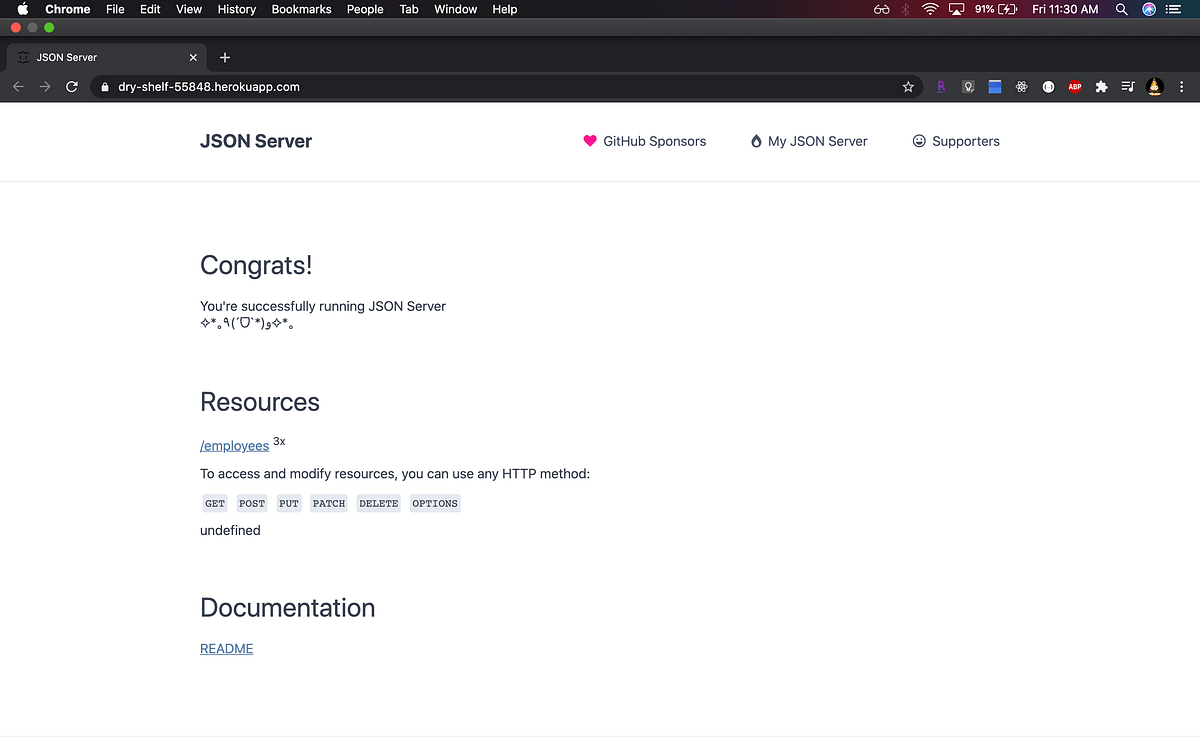Screen dimensions: 1200x750
Task: Click the bookmark star icon in address bar
Action: click(x=908, y=87)
